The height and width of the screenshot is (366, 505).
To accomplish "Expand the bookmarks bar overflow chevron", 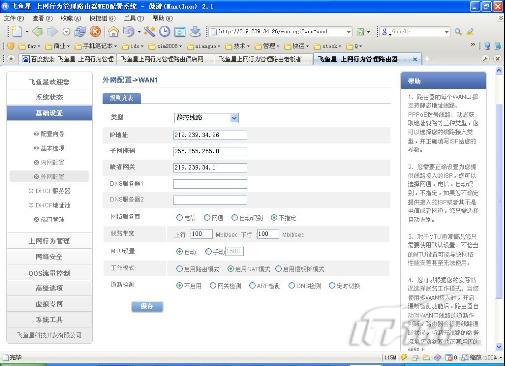I will (x=473, y=45).
